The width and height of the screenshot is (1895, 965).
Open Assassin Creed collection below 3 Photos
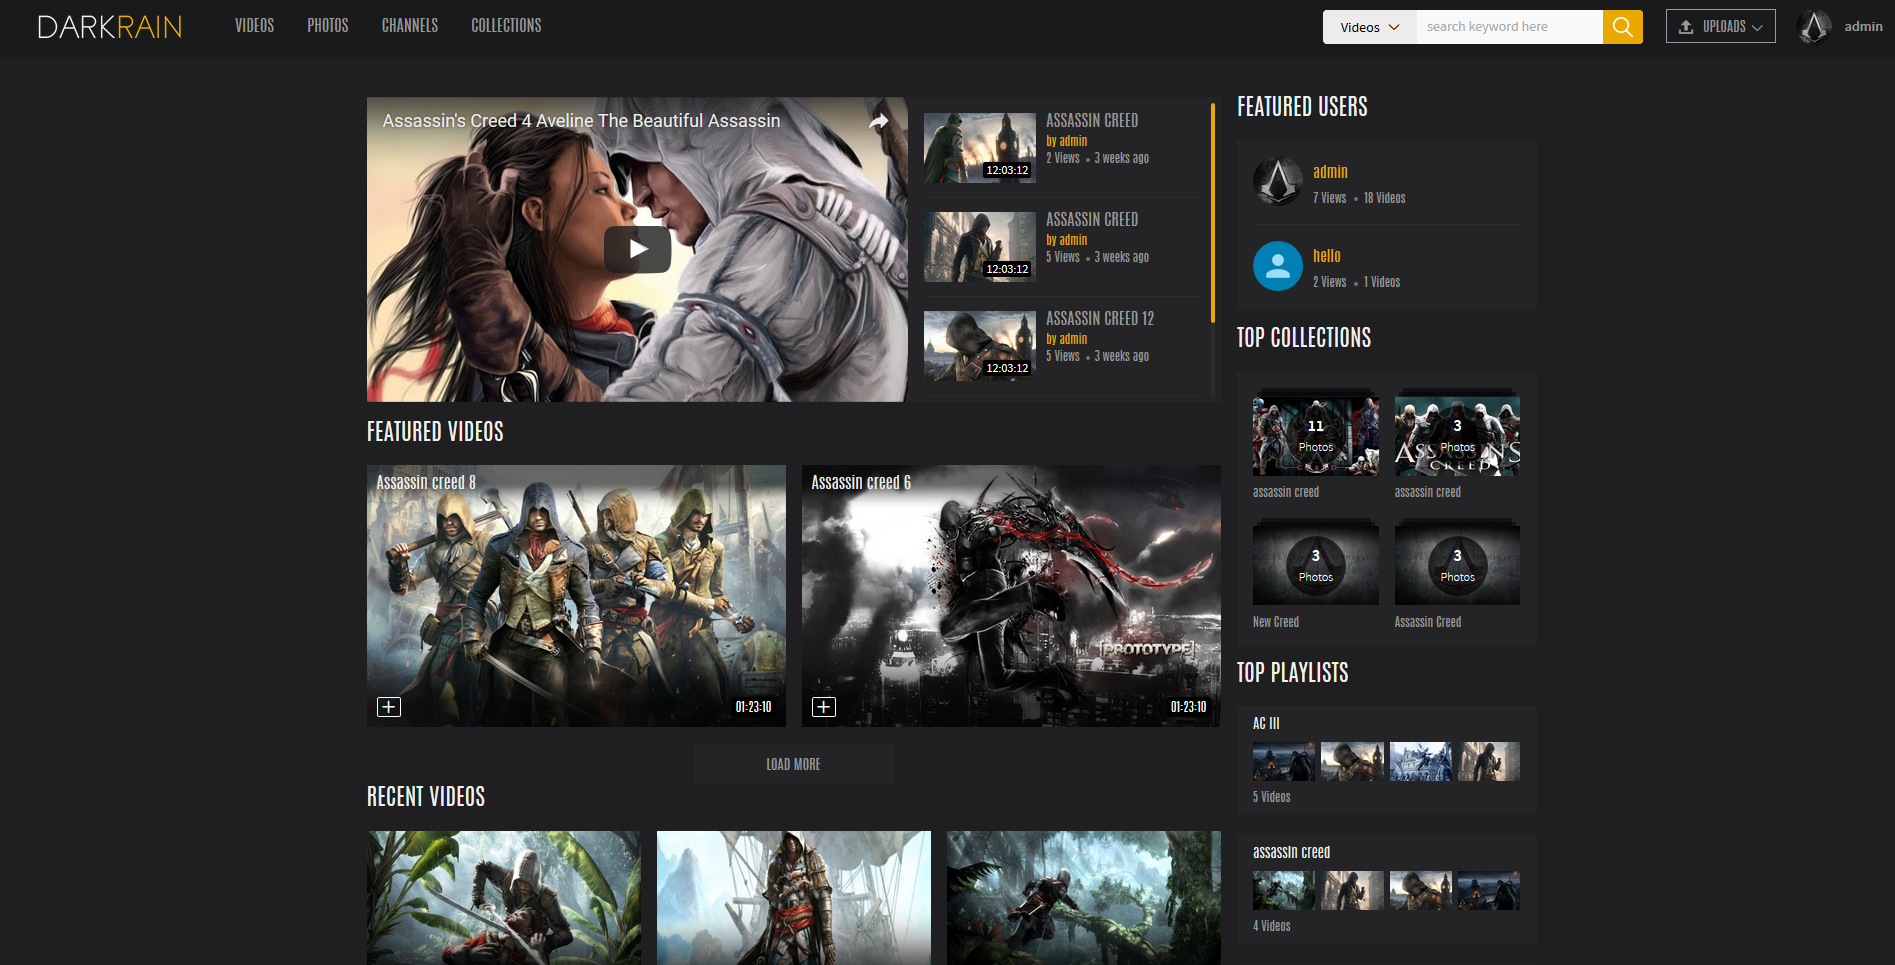(1457, 563)
